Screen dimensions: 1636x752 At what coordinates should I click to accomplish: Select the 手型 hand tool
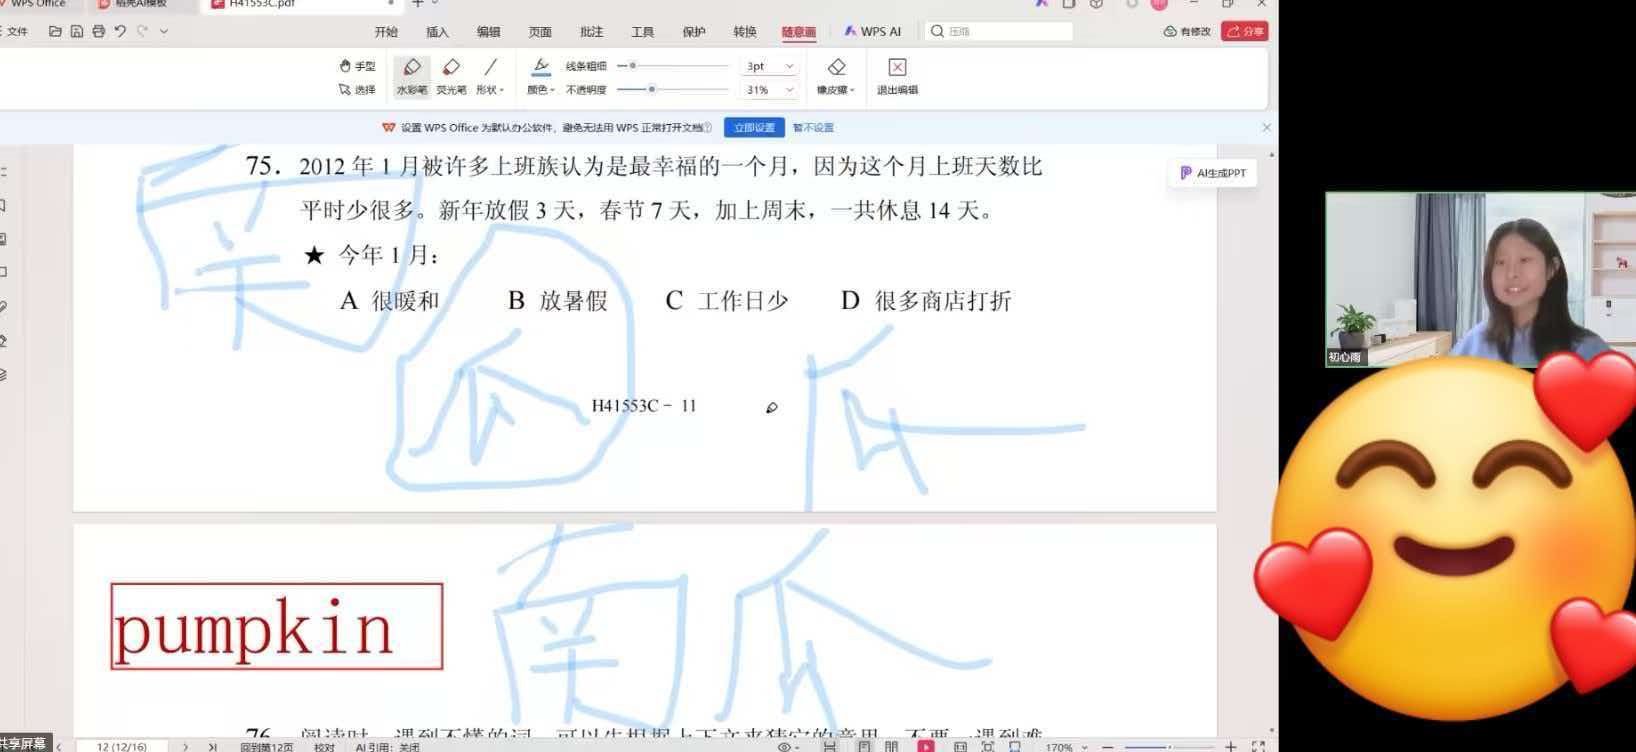pyautogui.click(x=357, y=66)
